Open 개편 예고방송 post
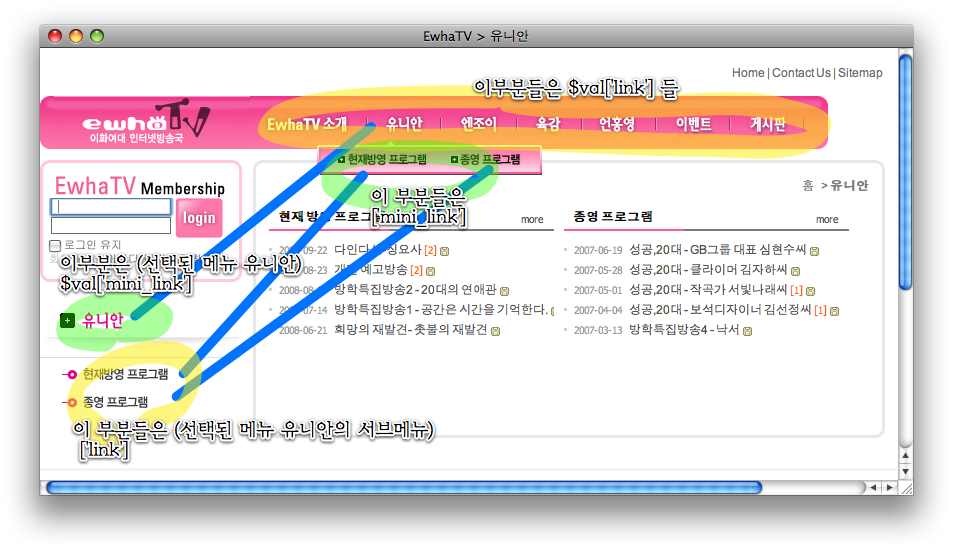Screen dimensions: 953x550 pos(371,270)
